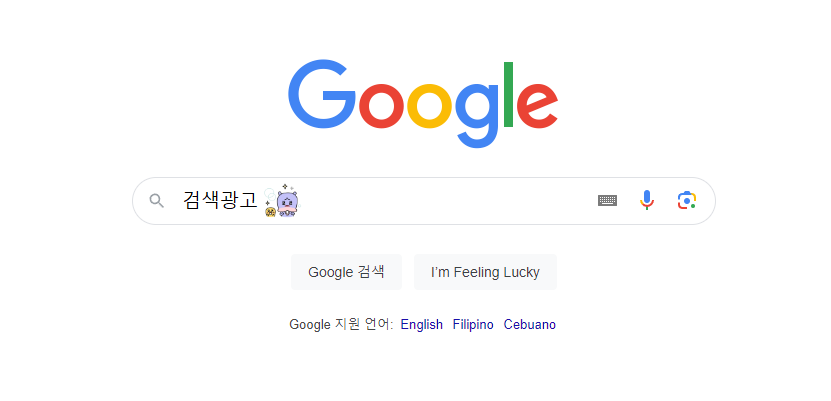Viewport: 831px width, 401px height.
Task: Switch language to Filipino
Action: [473, 324]
